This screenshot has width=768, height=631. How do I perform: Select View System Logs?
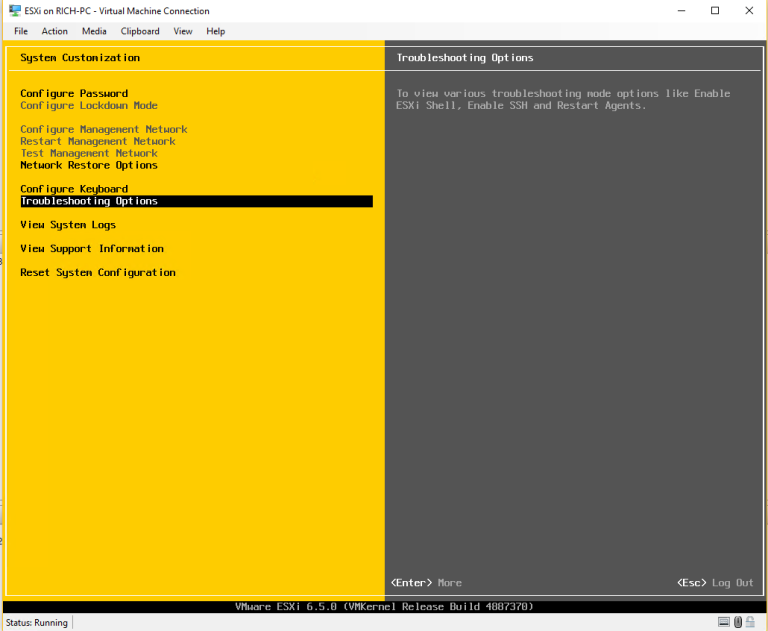click(x=68, y=225)
